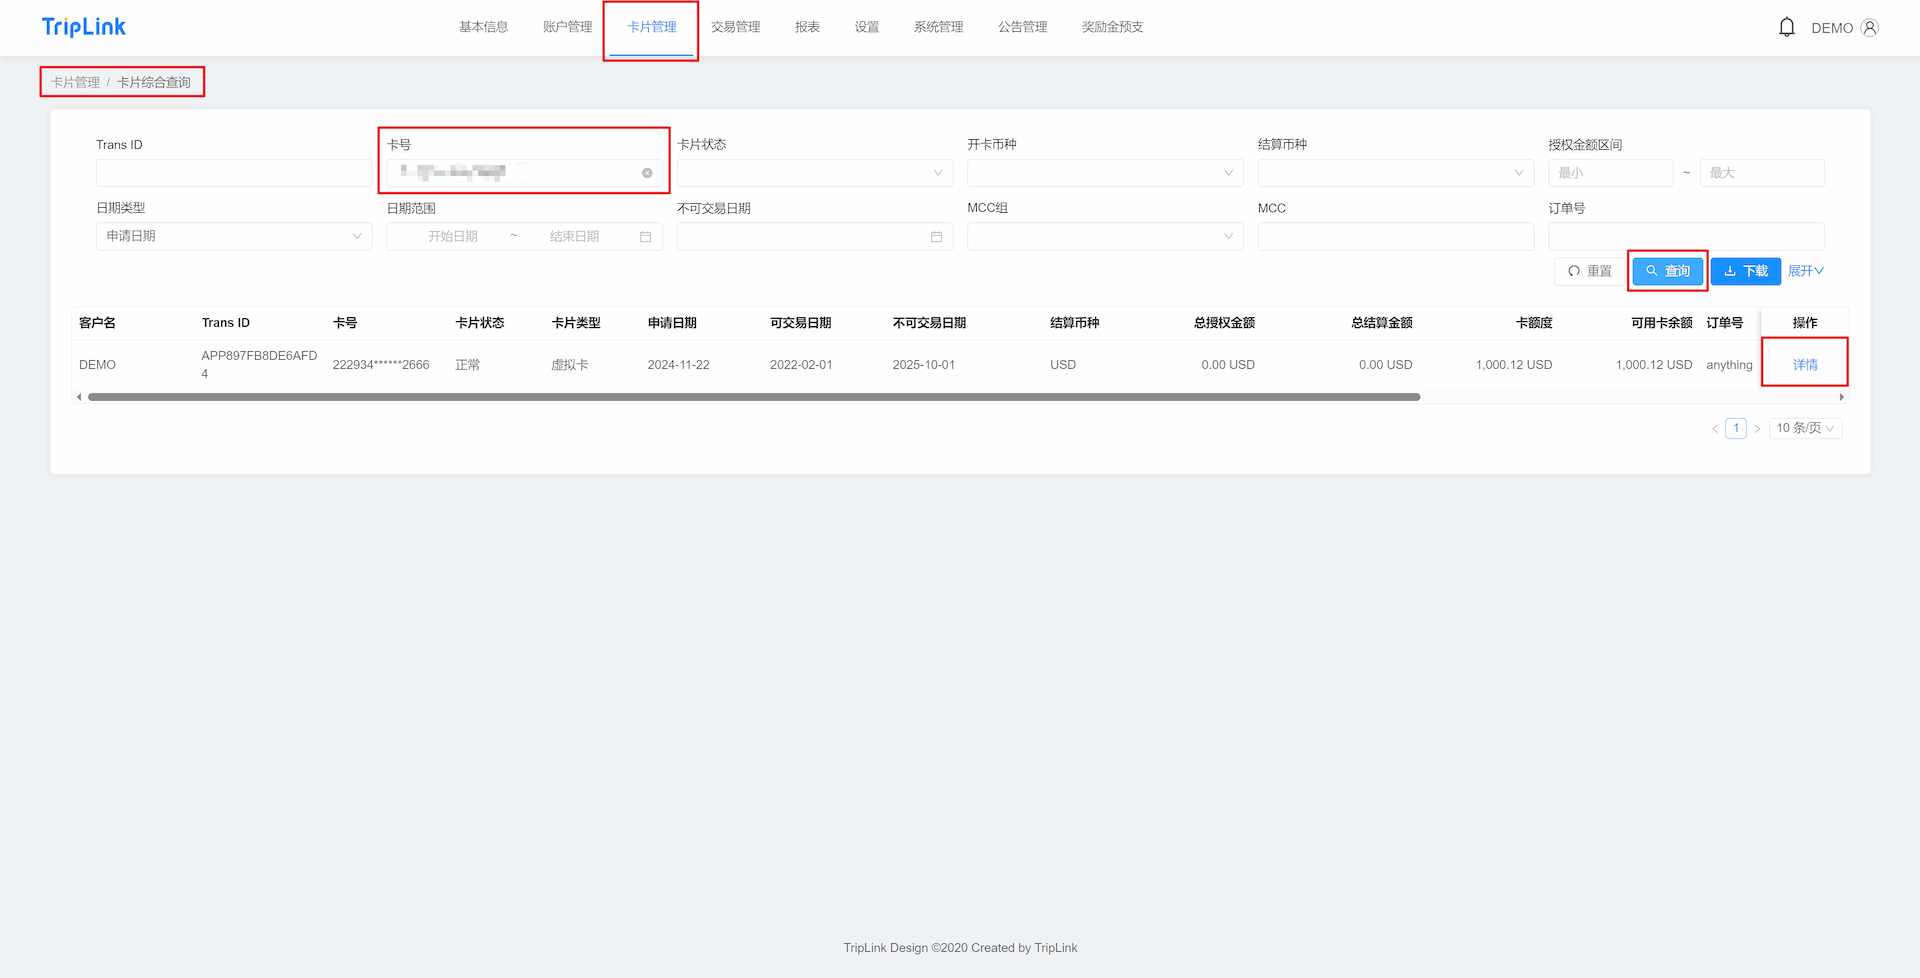1920x978 pixels.
Task: Click the 下载 download button
Action: [x=1745, y=271]
